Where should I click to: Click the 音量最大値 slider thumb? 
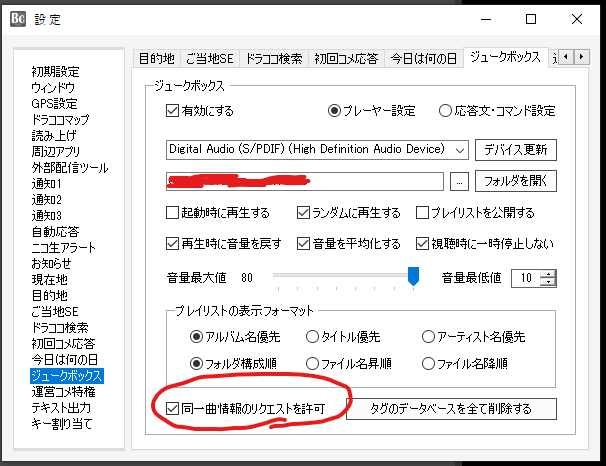coord(414,276)
